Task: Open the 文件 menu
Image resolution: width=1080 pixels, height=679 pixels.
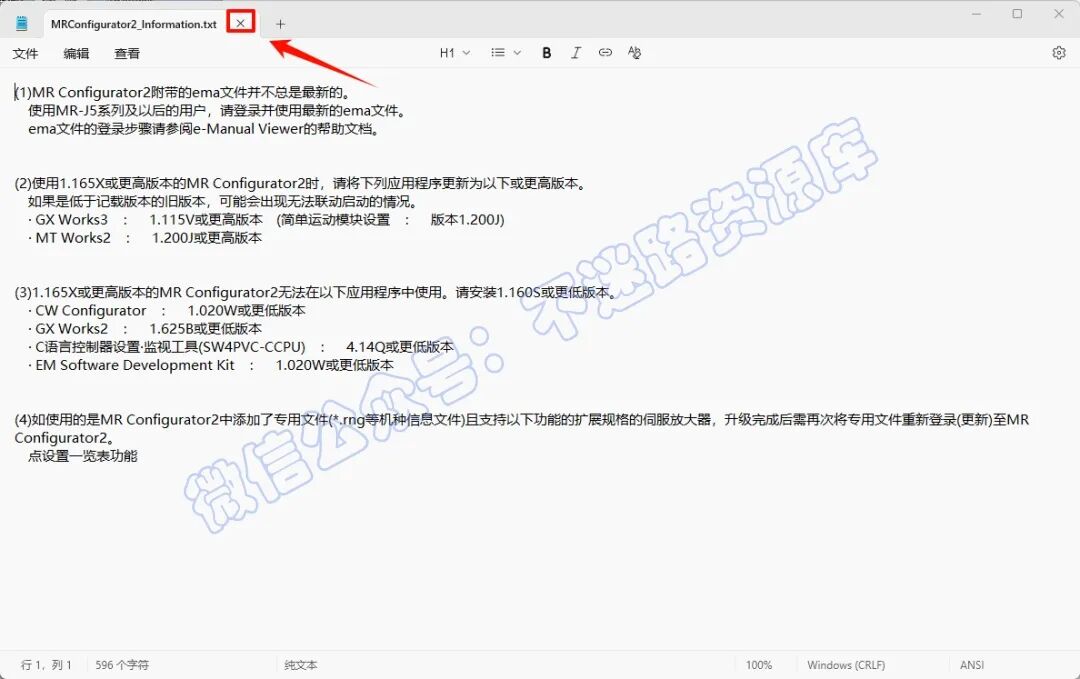Action: [25, 54]
